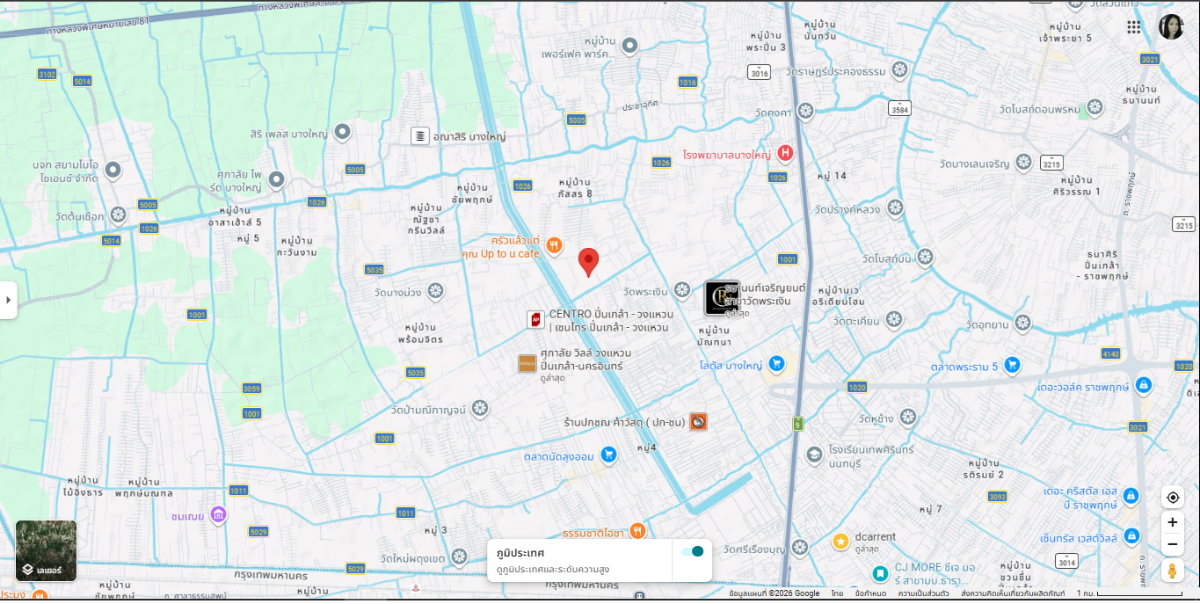Screen dimensions: 1200x604
Task: Select the วัดพระเงิน temple marker
Action: pos(682,290)
